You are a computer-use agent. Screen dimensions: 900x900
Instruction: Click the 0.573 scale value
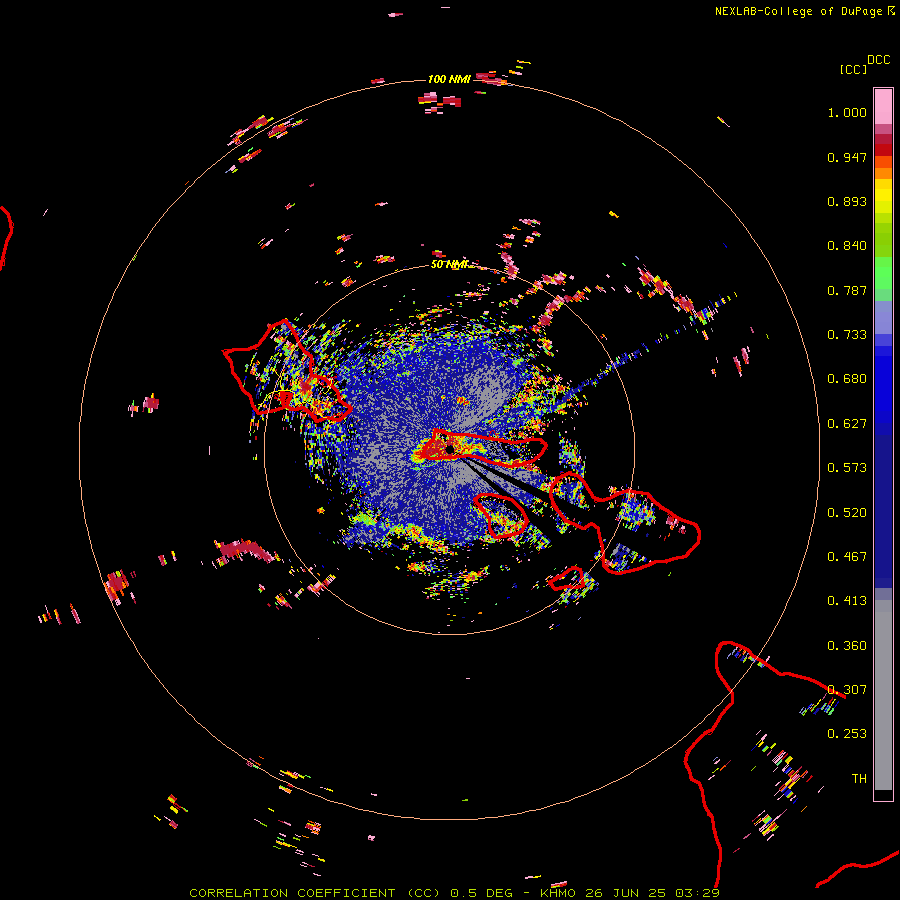coord(847,468)
